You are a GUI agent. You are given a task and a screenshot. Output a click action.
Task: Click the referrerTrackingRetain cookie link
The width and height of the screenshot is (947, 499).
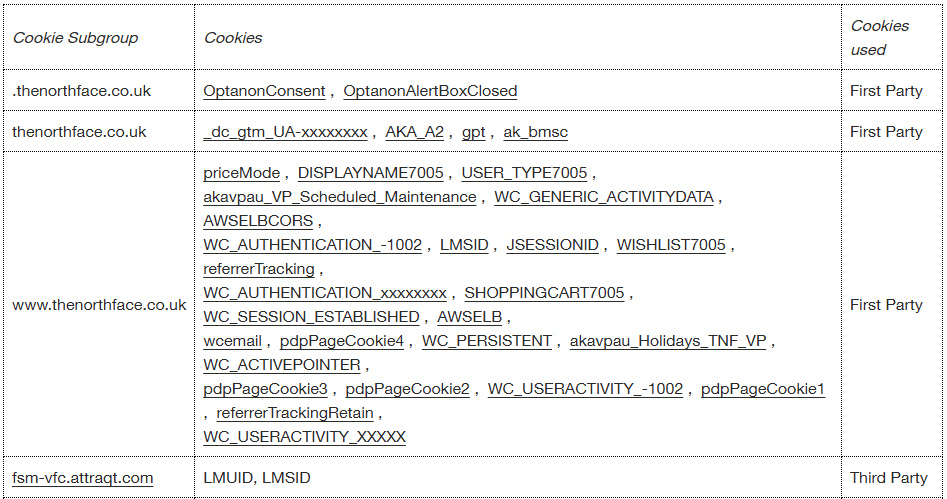pos(295,413)
